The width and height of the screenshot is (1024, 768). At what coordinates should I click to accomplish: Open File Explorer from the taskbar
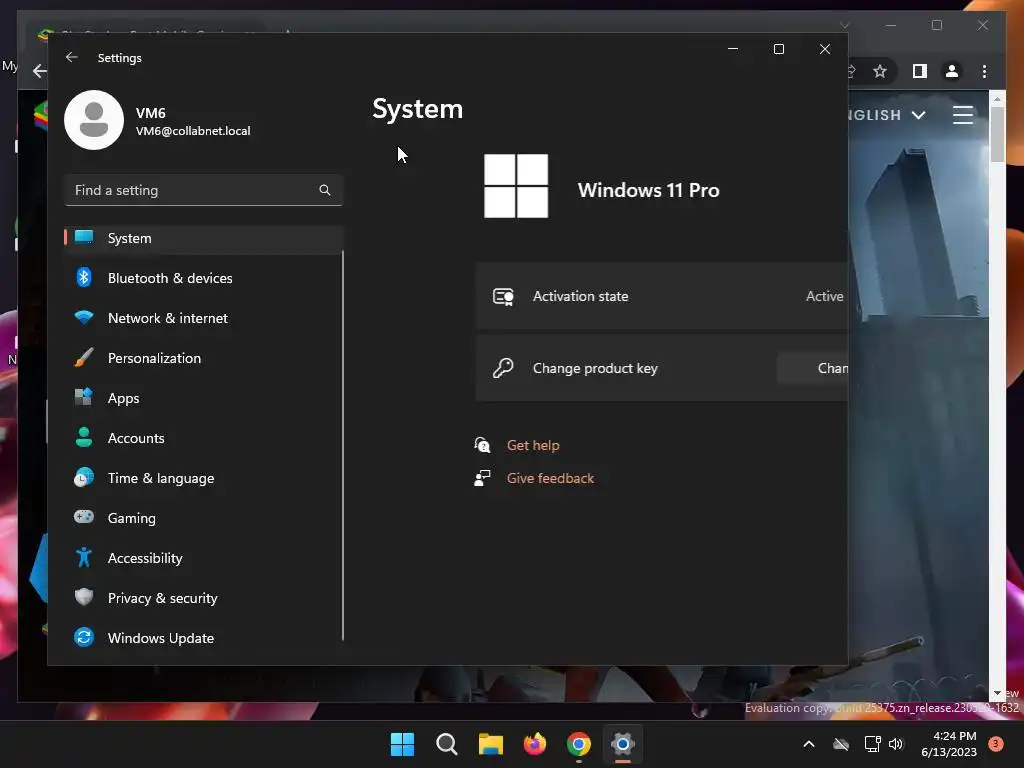click(490, 744)
